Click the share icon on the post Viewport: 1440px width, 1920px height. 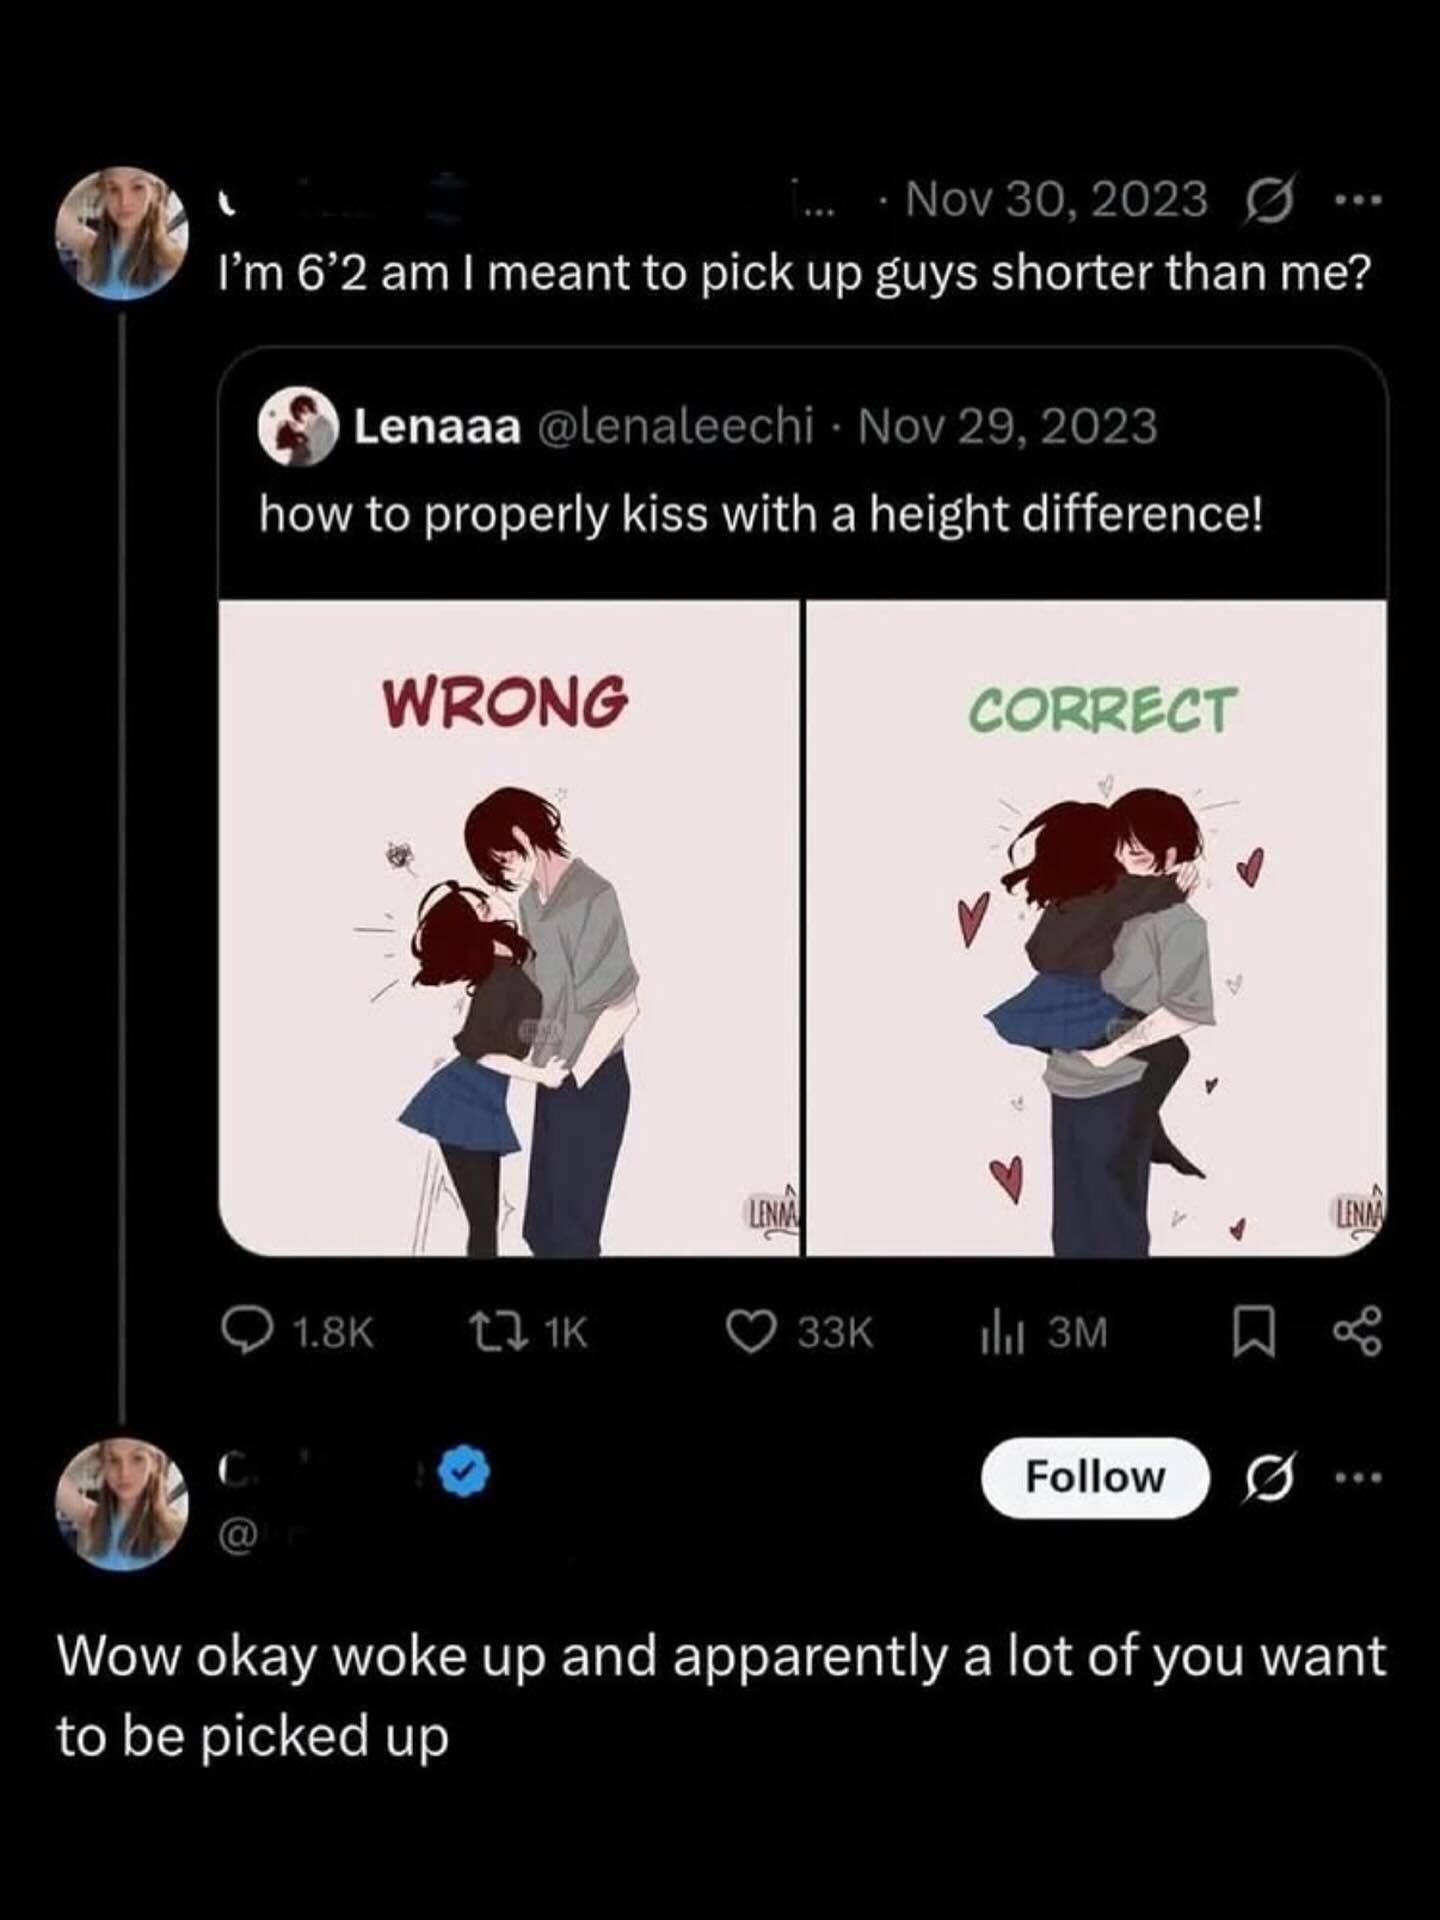click(1358, 1333)
